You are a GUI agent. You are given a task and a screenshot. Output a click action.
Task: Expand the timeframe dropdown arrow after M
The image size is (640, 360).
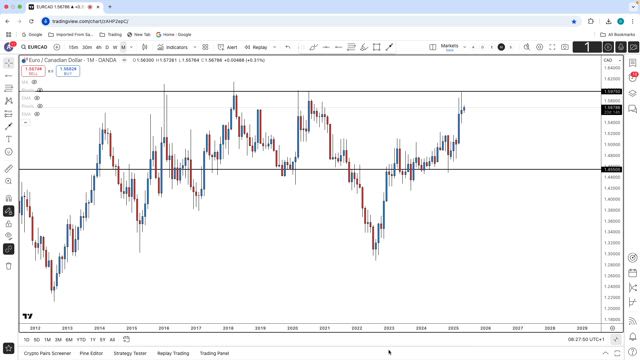[131, 47]
